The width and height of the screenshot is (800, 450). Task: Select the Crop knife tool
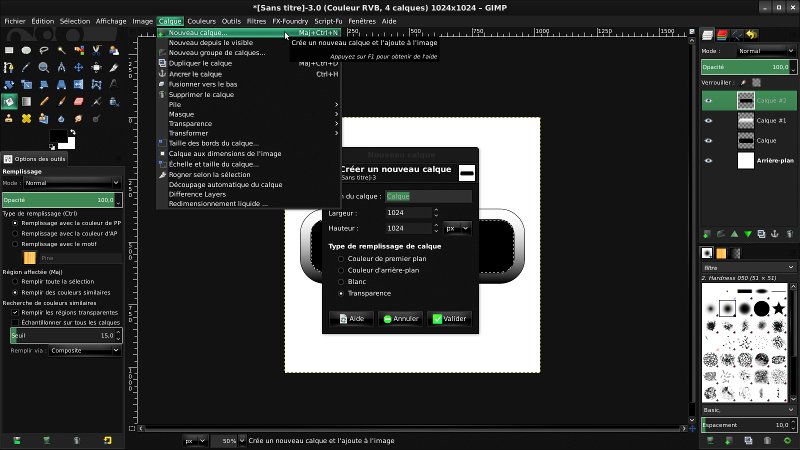click(x=114, y=67)
